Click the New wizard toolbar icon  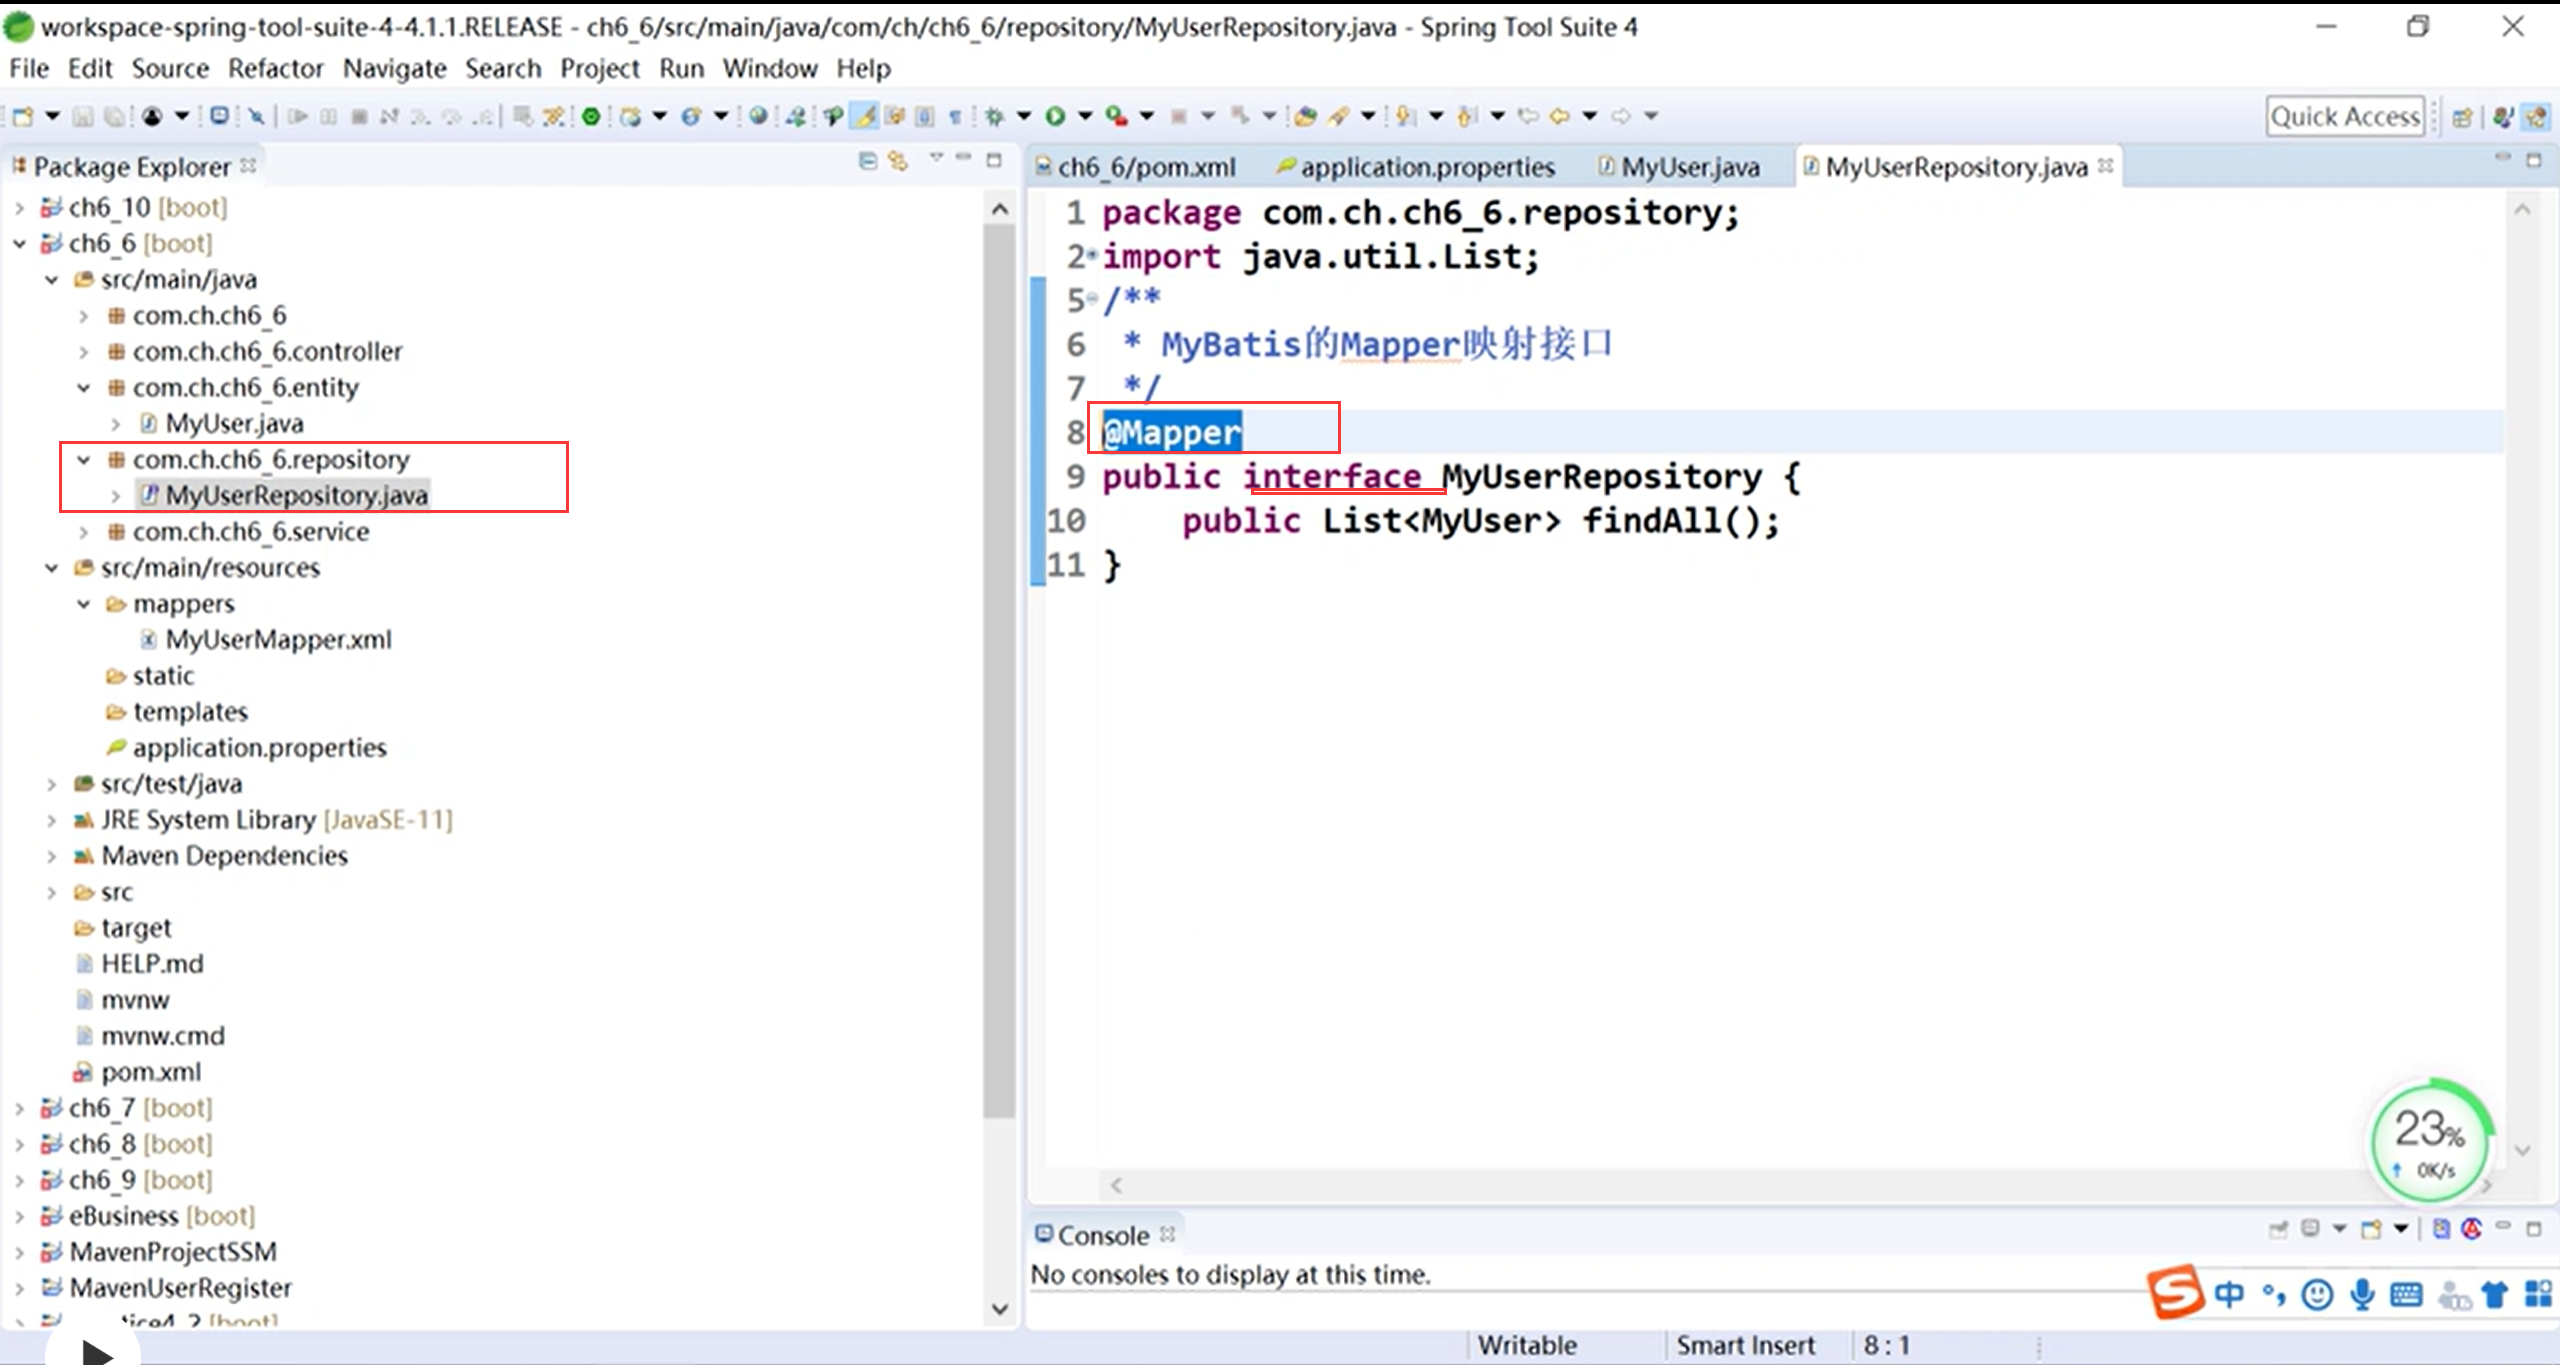[x=22, y=116]
